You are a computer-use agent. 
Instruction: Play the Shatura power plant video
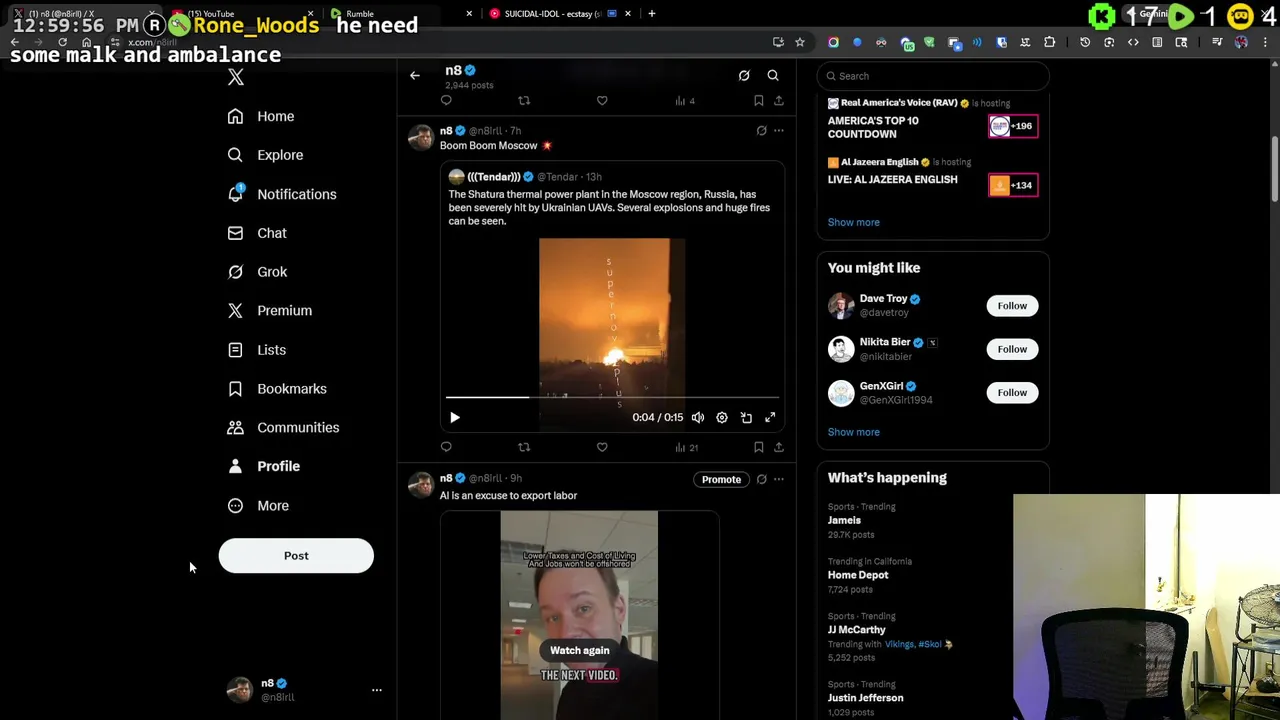tap(455, 418)
